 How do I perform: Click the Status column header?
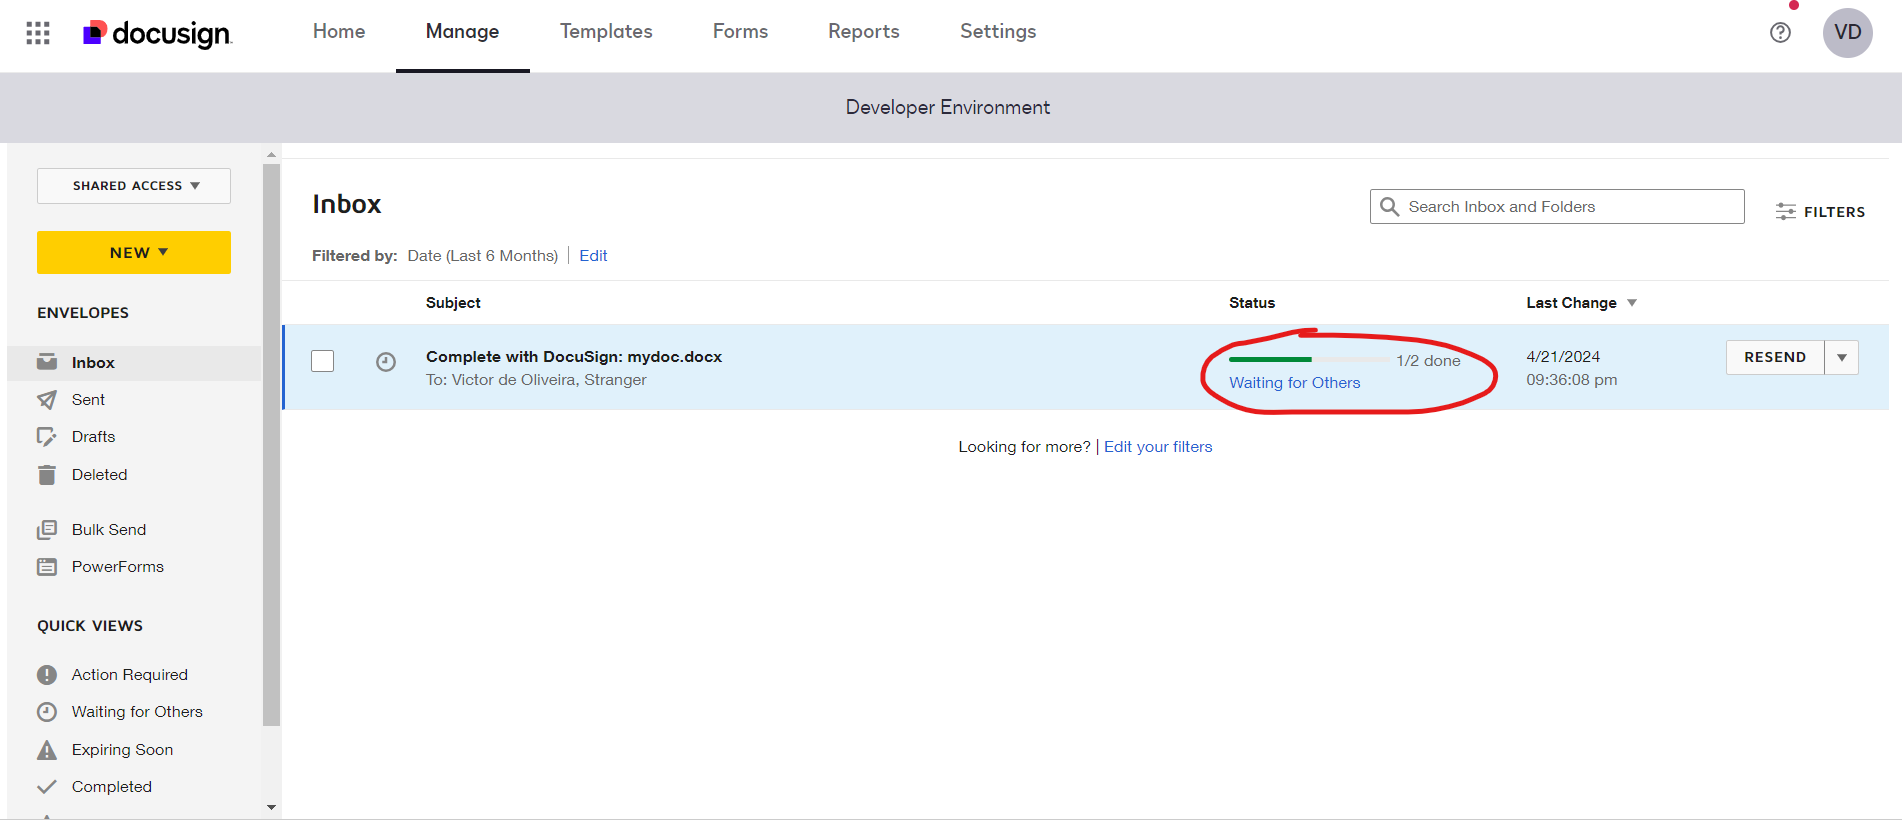click(x=1252, y=303)
